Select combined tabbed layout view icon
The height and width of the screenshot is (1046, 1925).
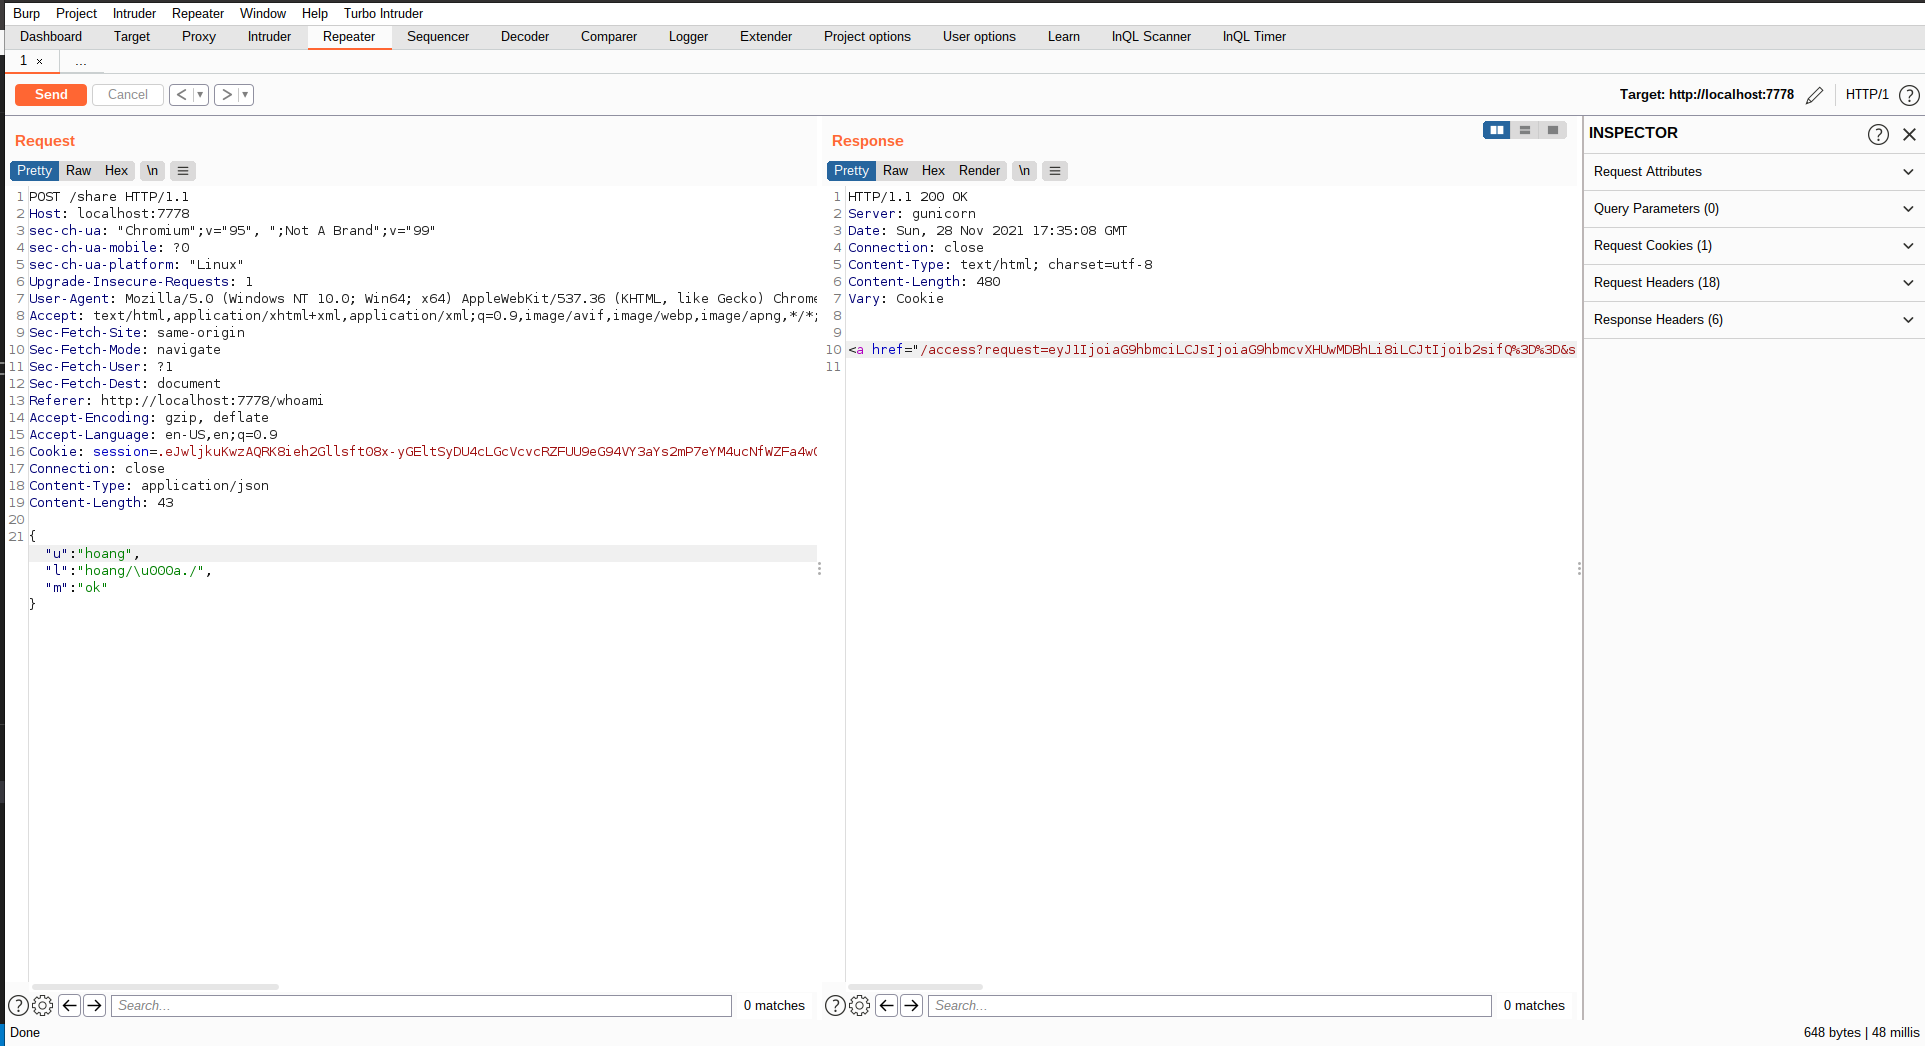click(1553, 130)
